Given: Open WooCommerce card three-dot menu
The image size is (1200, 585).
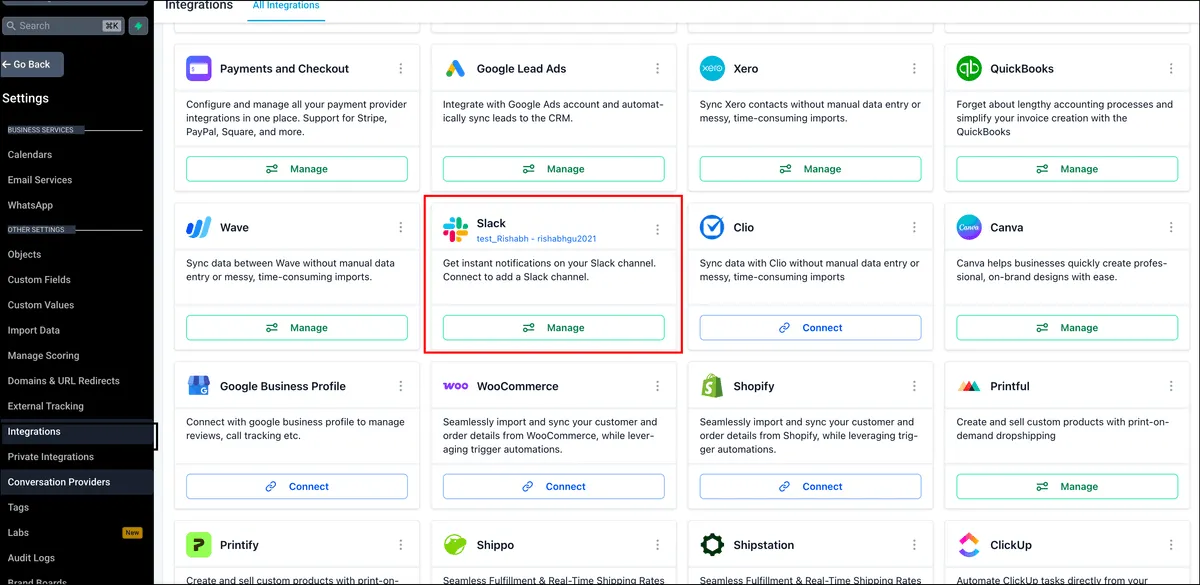Looking at the screenshot, I should [x=658, y=386].
